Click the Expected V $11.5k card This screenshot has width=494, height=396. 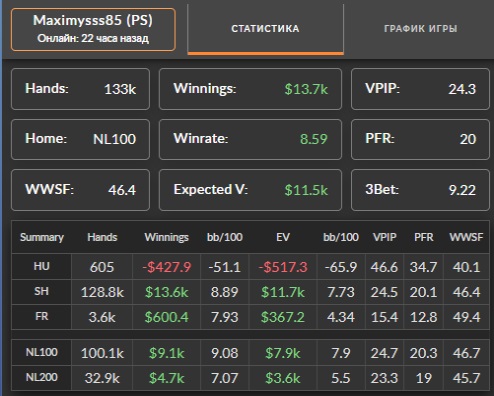click(250, 190)
